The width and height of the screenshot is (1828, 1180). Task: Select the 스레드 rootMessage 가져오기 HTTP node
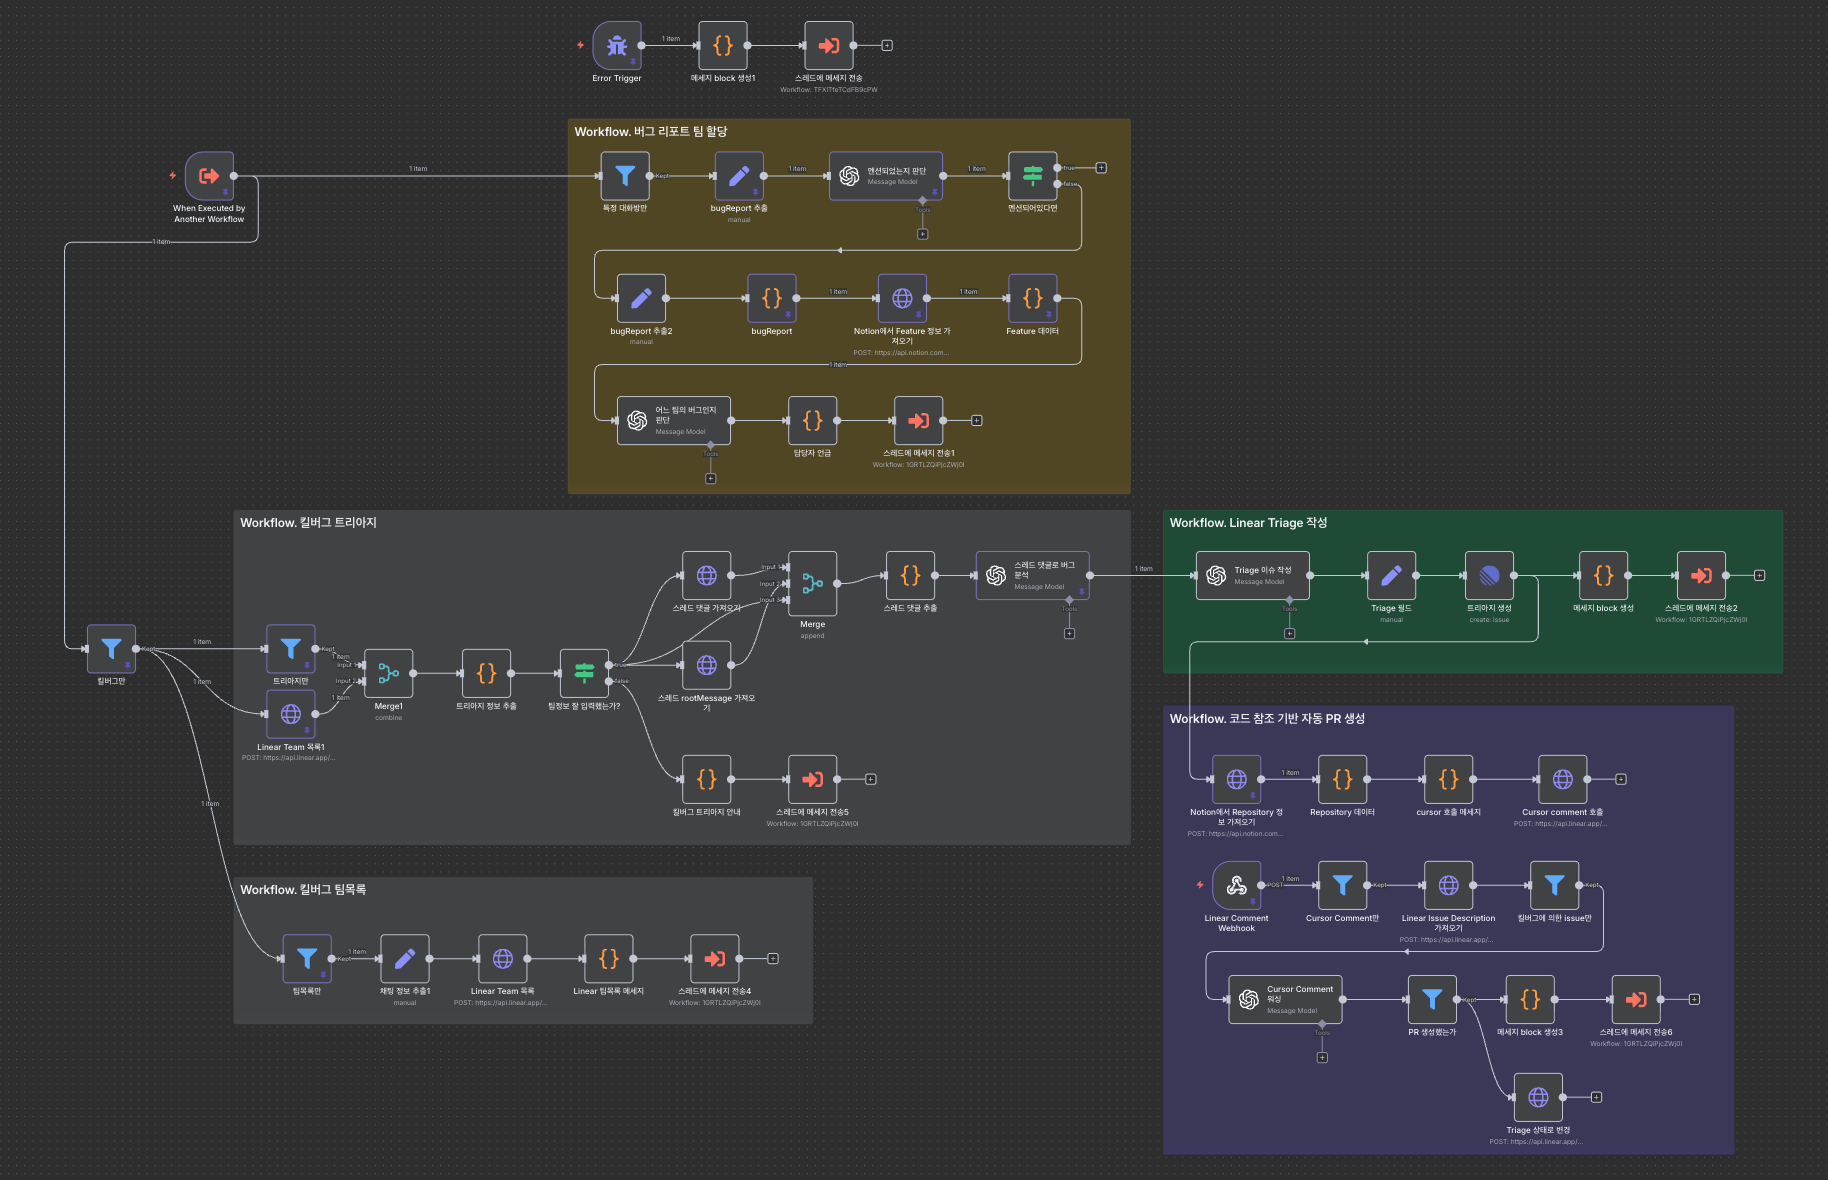tap(707, 666)
